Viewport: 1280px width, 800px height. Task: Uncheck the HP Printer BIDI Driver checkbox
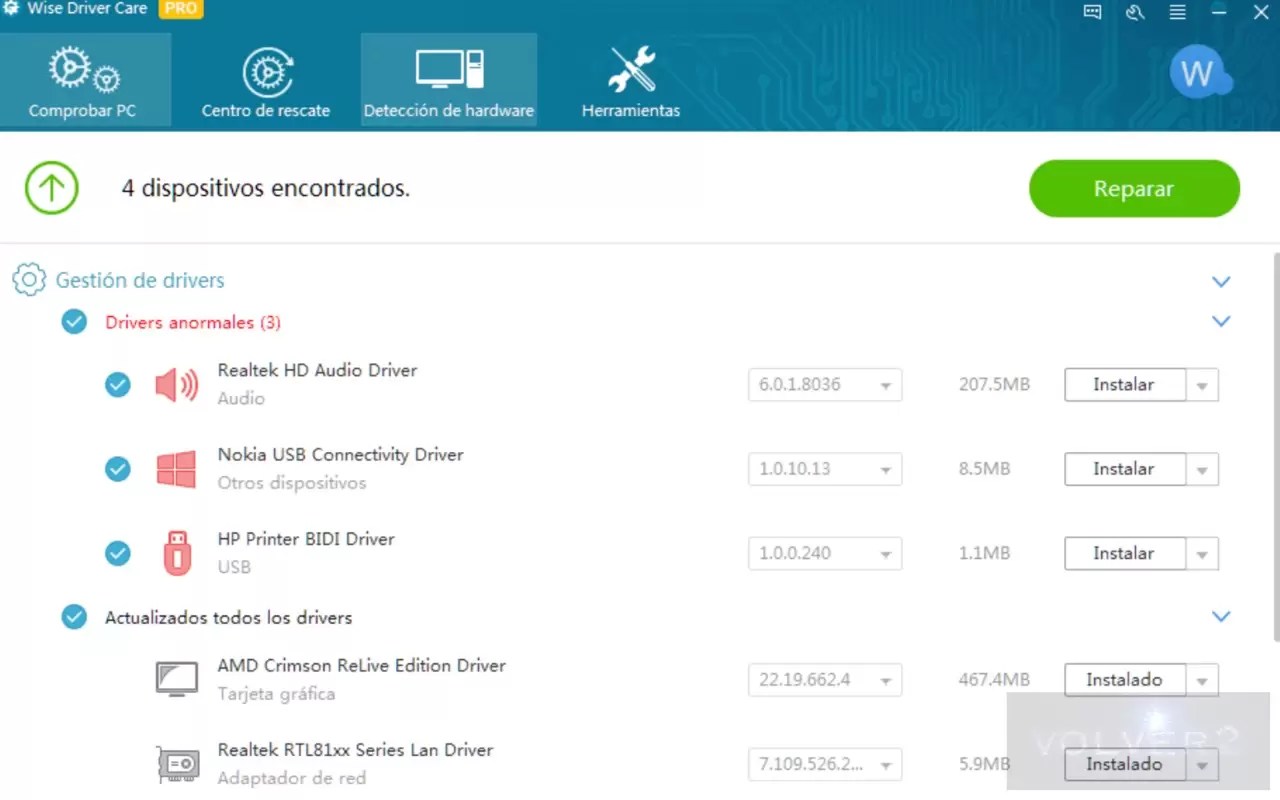click(118, 553)
